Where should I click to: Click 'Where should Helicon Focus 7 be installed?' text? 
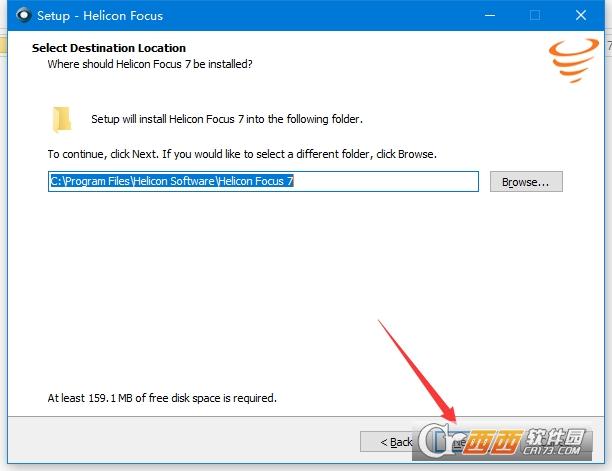pyautogui.click(x=150, y=64)
